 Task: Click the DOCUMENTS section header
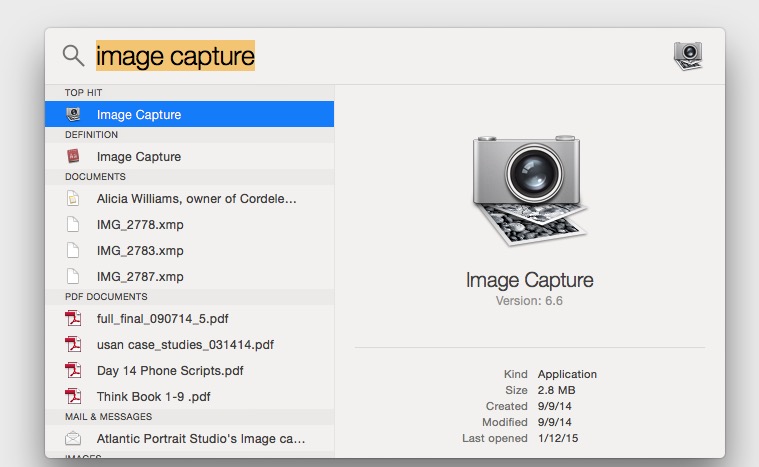pyautogui.click(x=95, y=177)
